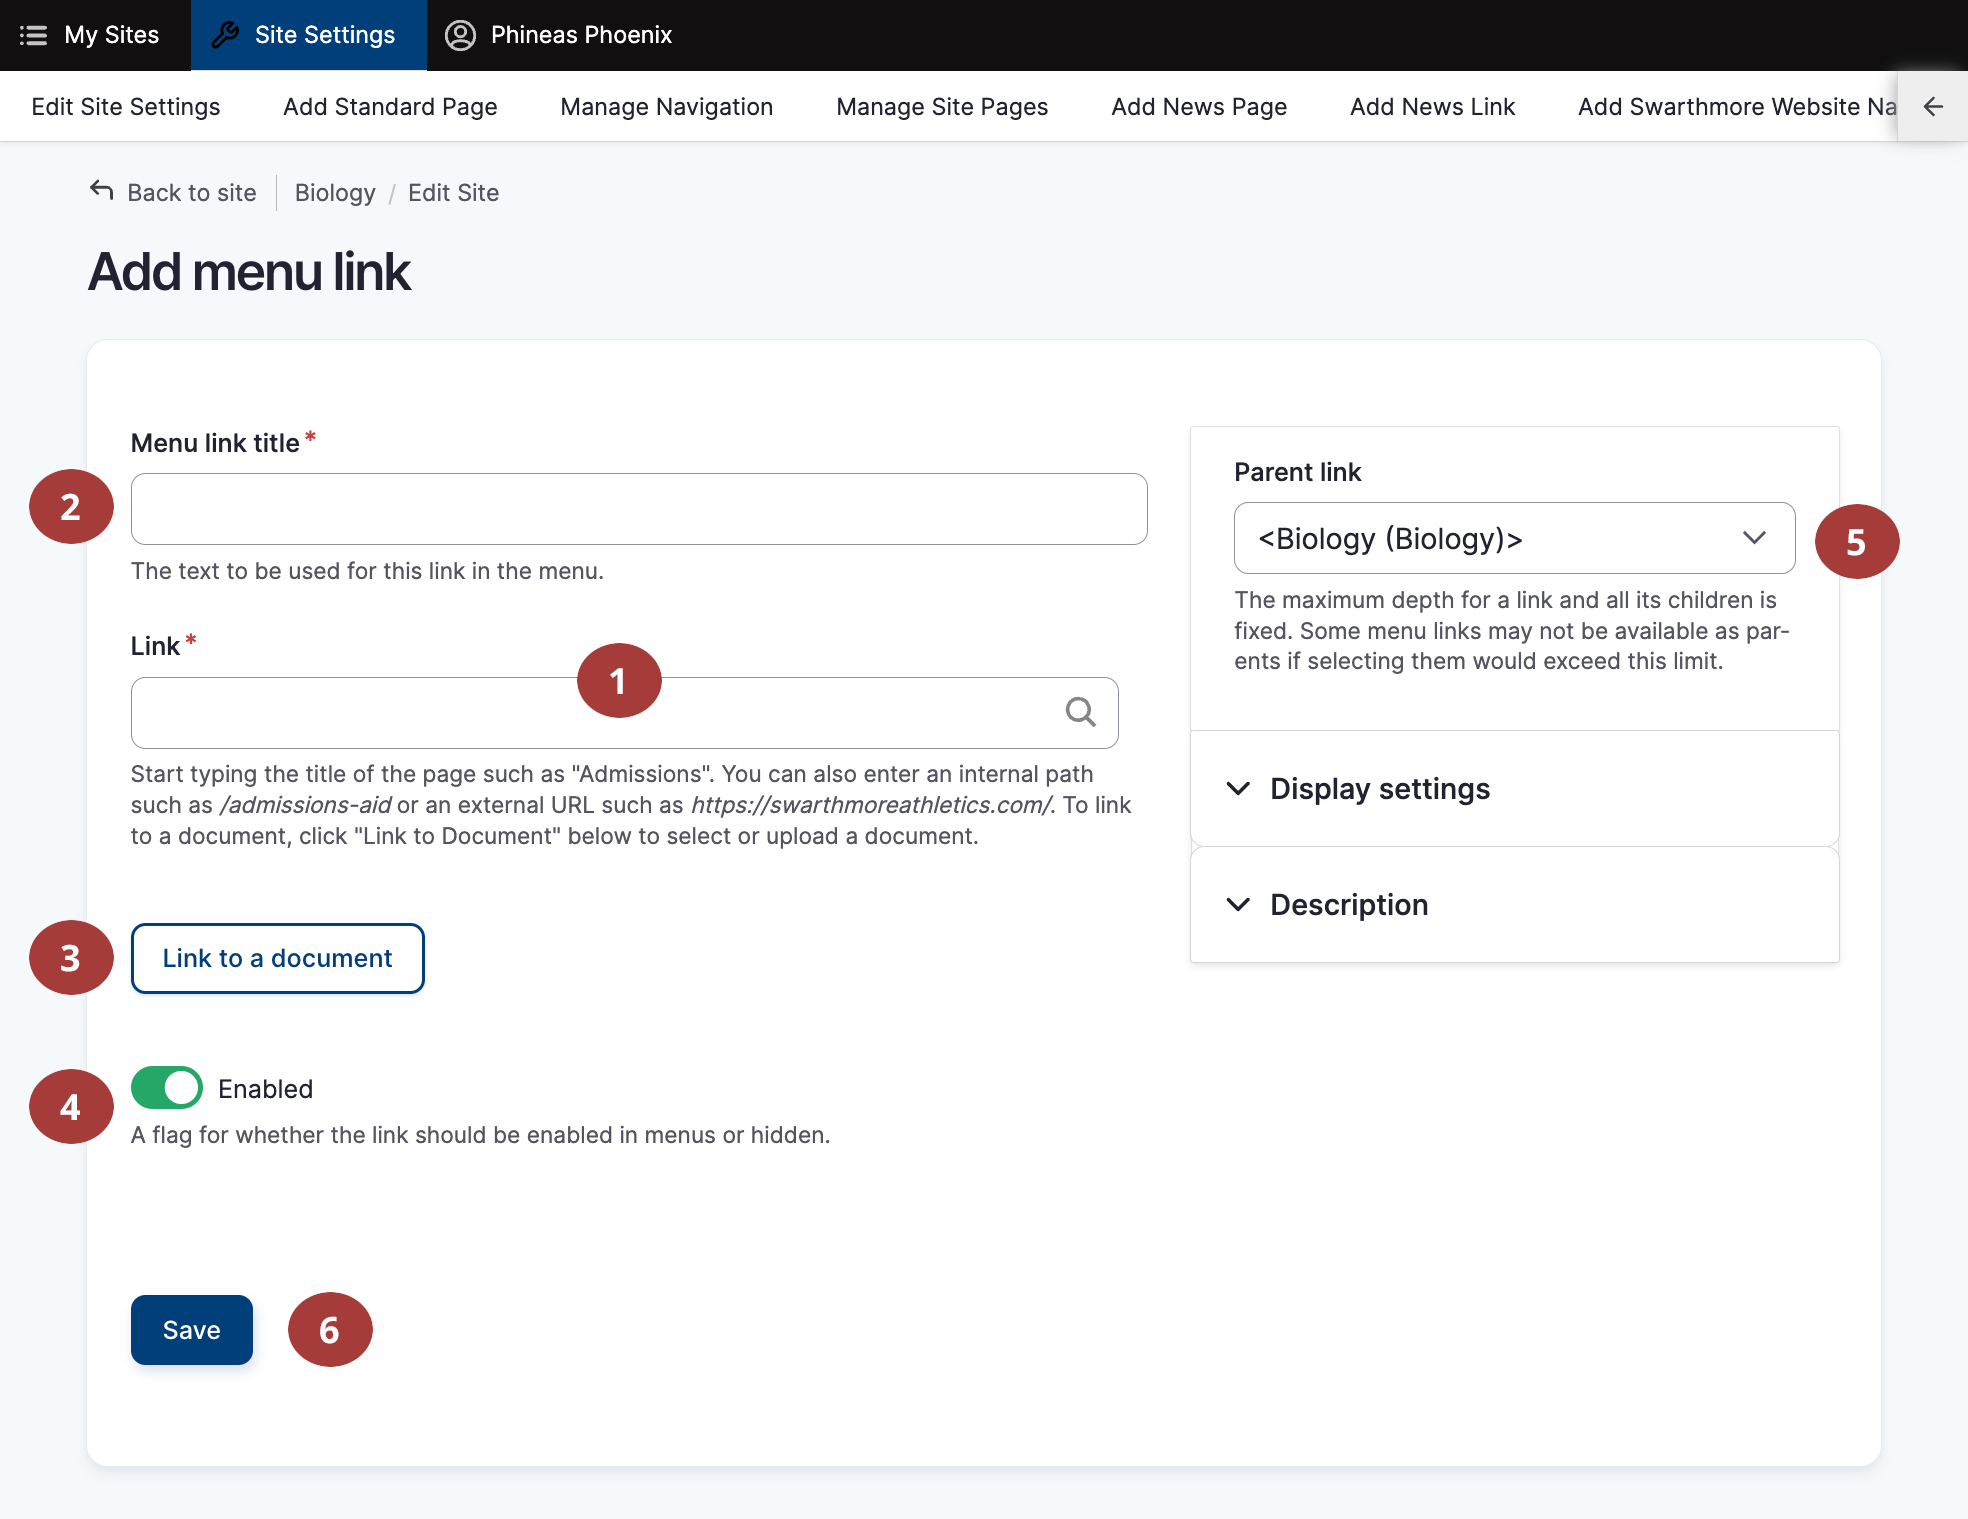This screenshot has width=1968, height=1519.
Task: Click the Site Settings wrench icon
Action: pos(225,35)
